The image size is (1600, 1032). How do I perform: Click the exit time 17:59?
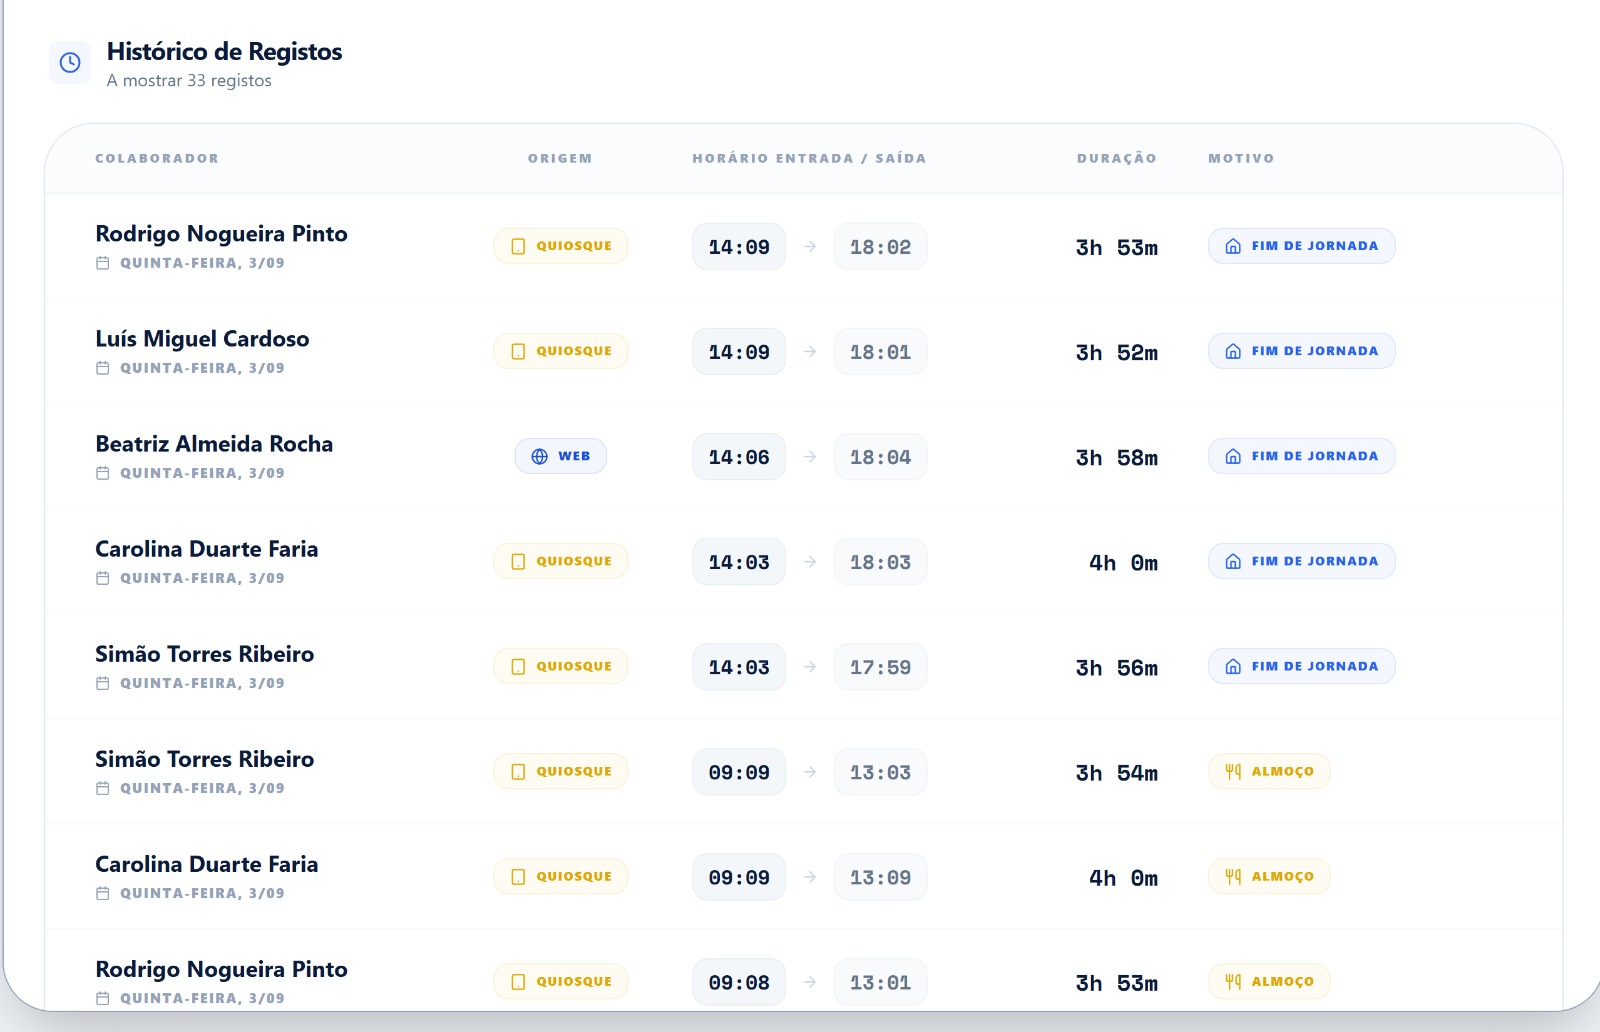click(880, 667)
